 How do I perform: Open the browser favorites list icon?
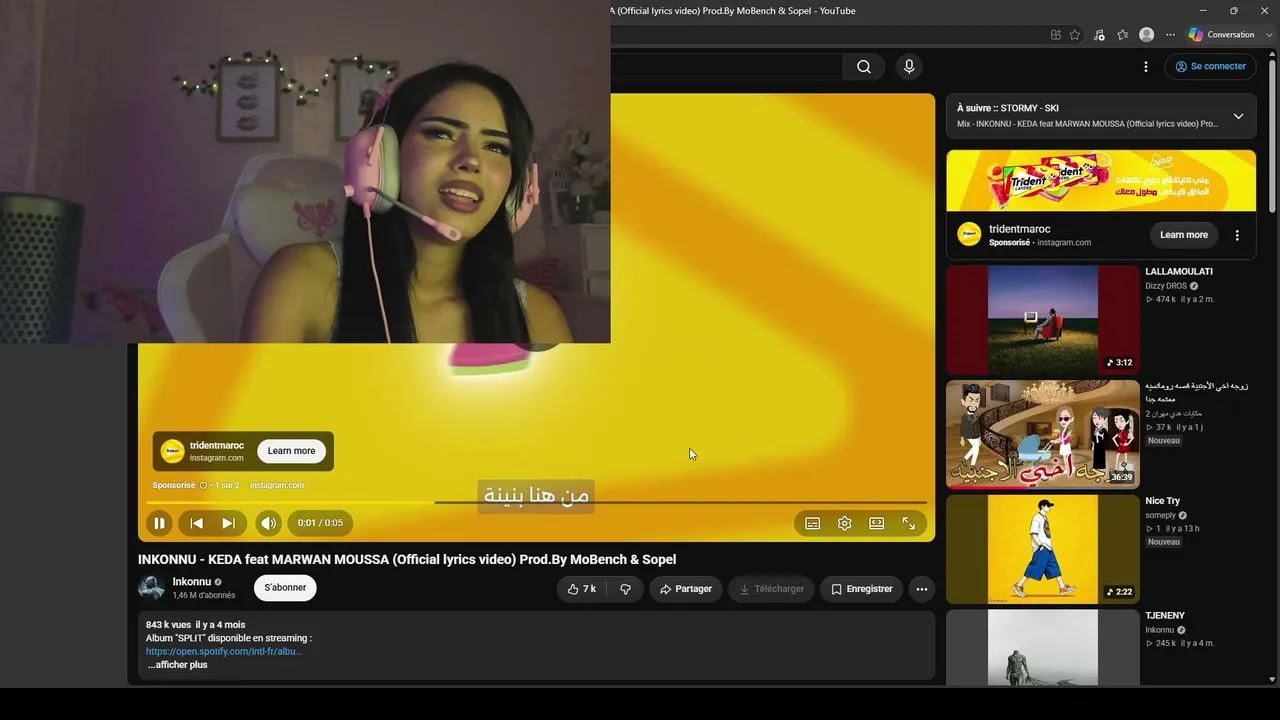(1123, 34)
